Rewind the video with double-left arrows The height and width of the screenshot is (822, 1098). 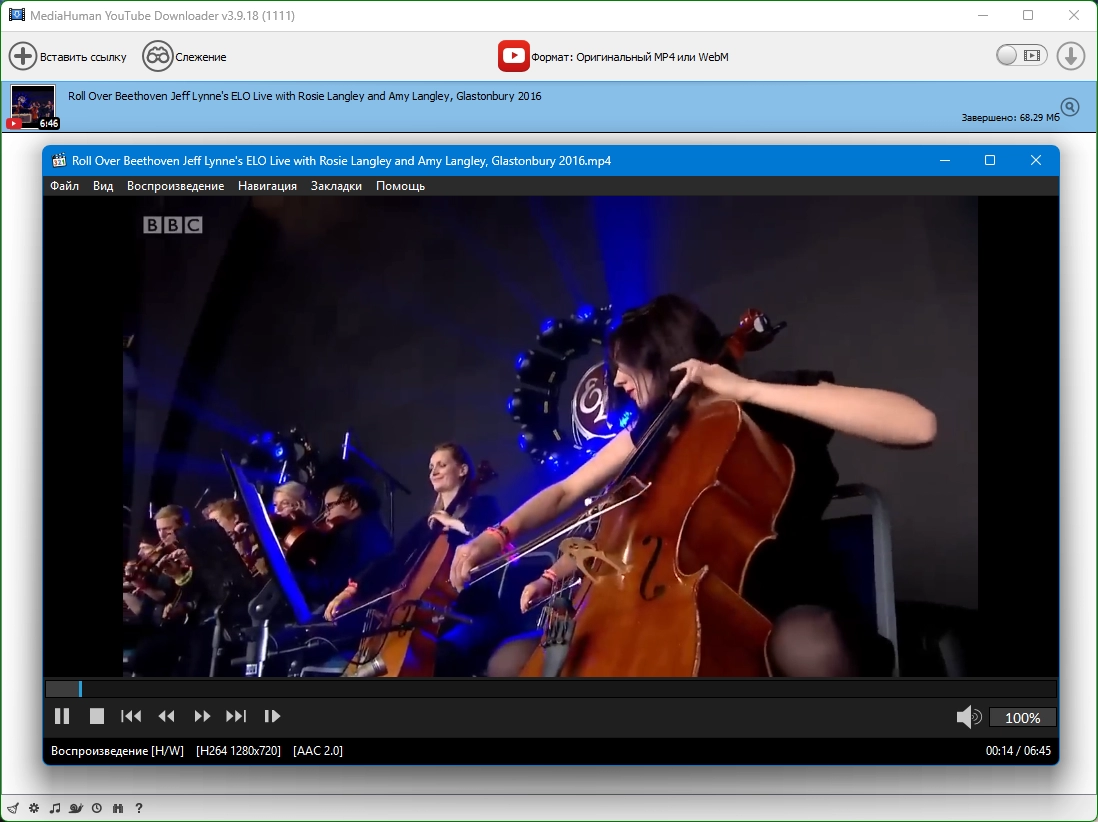167,716
